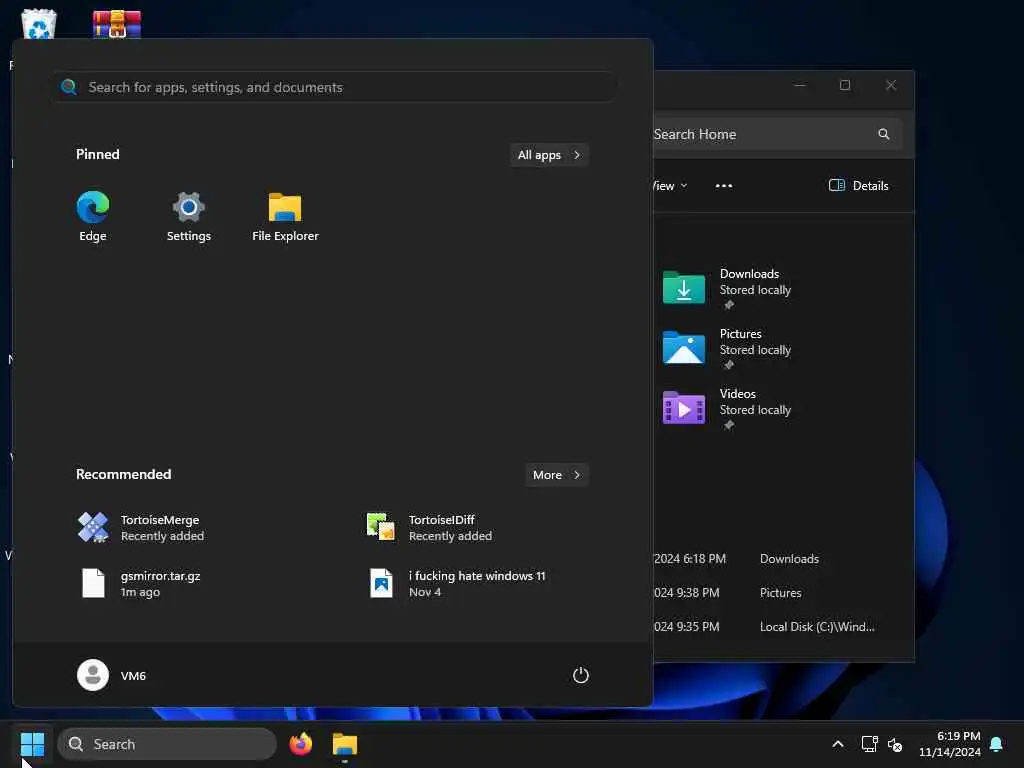
Task: Open File Explorer from the taskbar
Action: coord(345,744)
